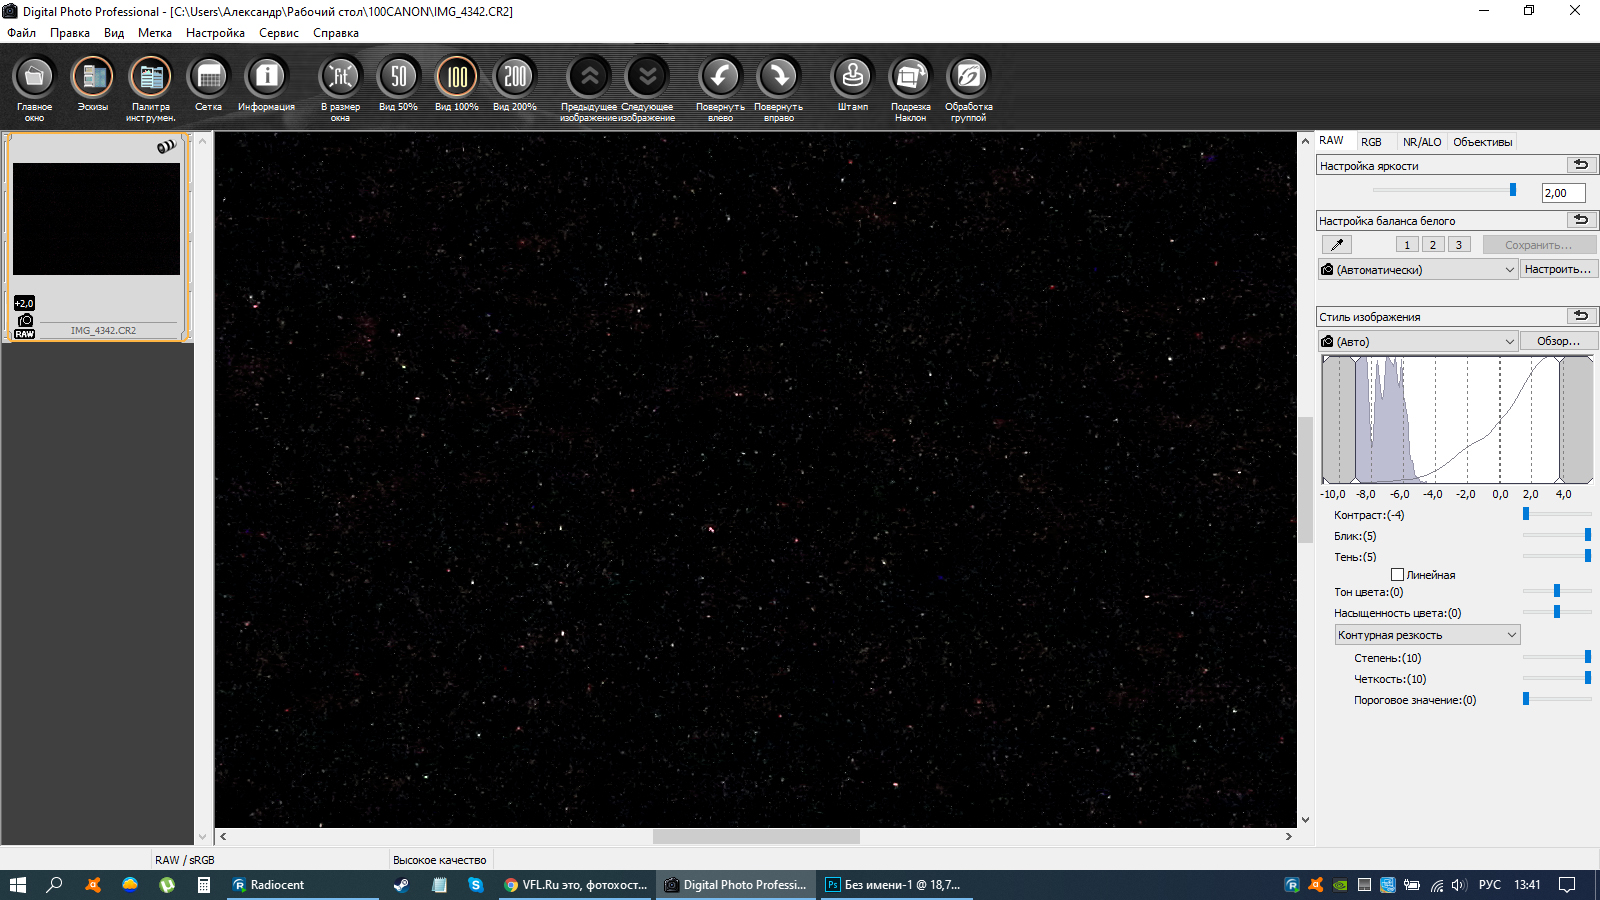This screenshot has height=900, width=1600.
Task: Open the Сервис menu
Action: pos(279,33)
